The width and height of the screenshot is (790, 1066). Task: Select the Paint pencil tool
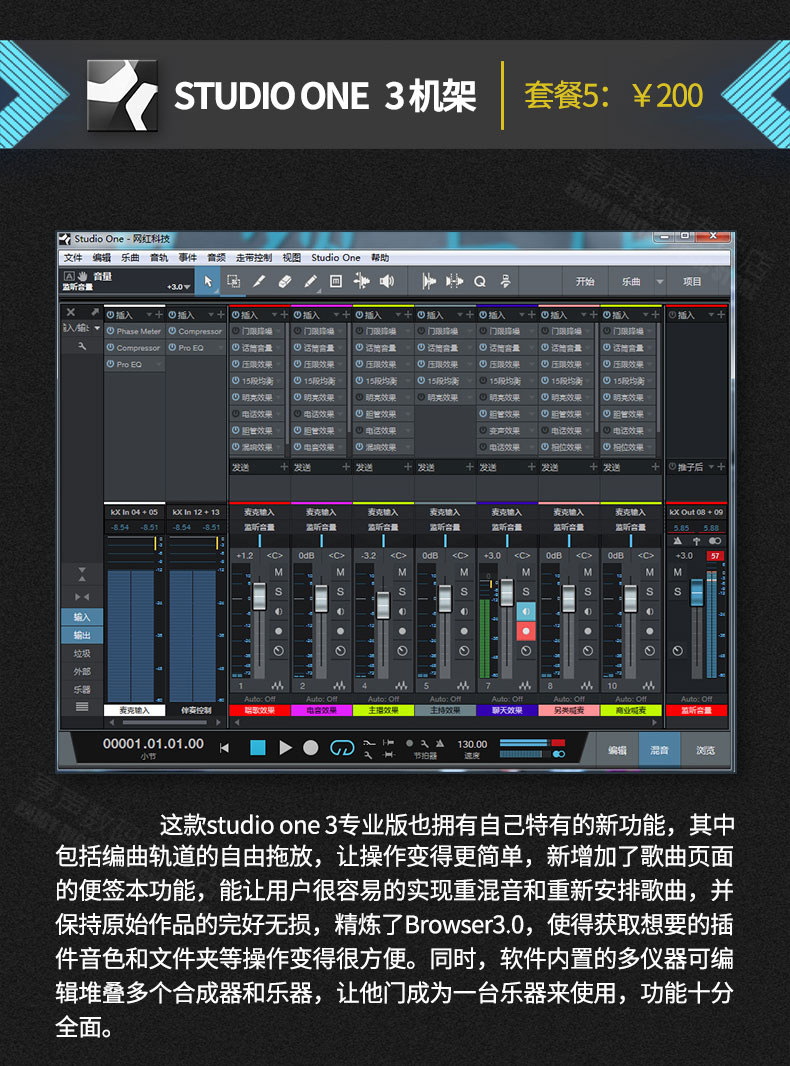click(310, 281)
